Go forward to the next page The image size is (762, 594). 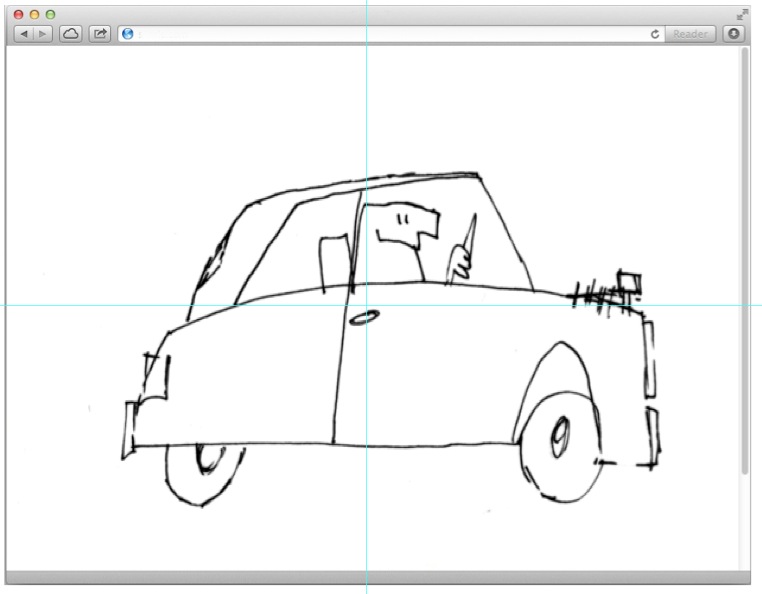tap(43, 34)
